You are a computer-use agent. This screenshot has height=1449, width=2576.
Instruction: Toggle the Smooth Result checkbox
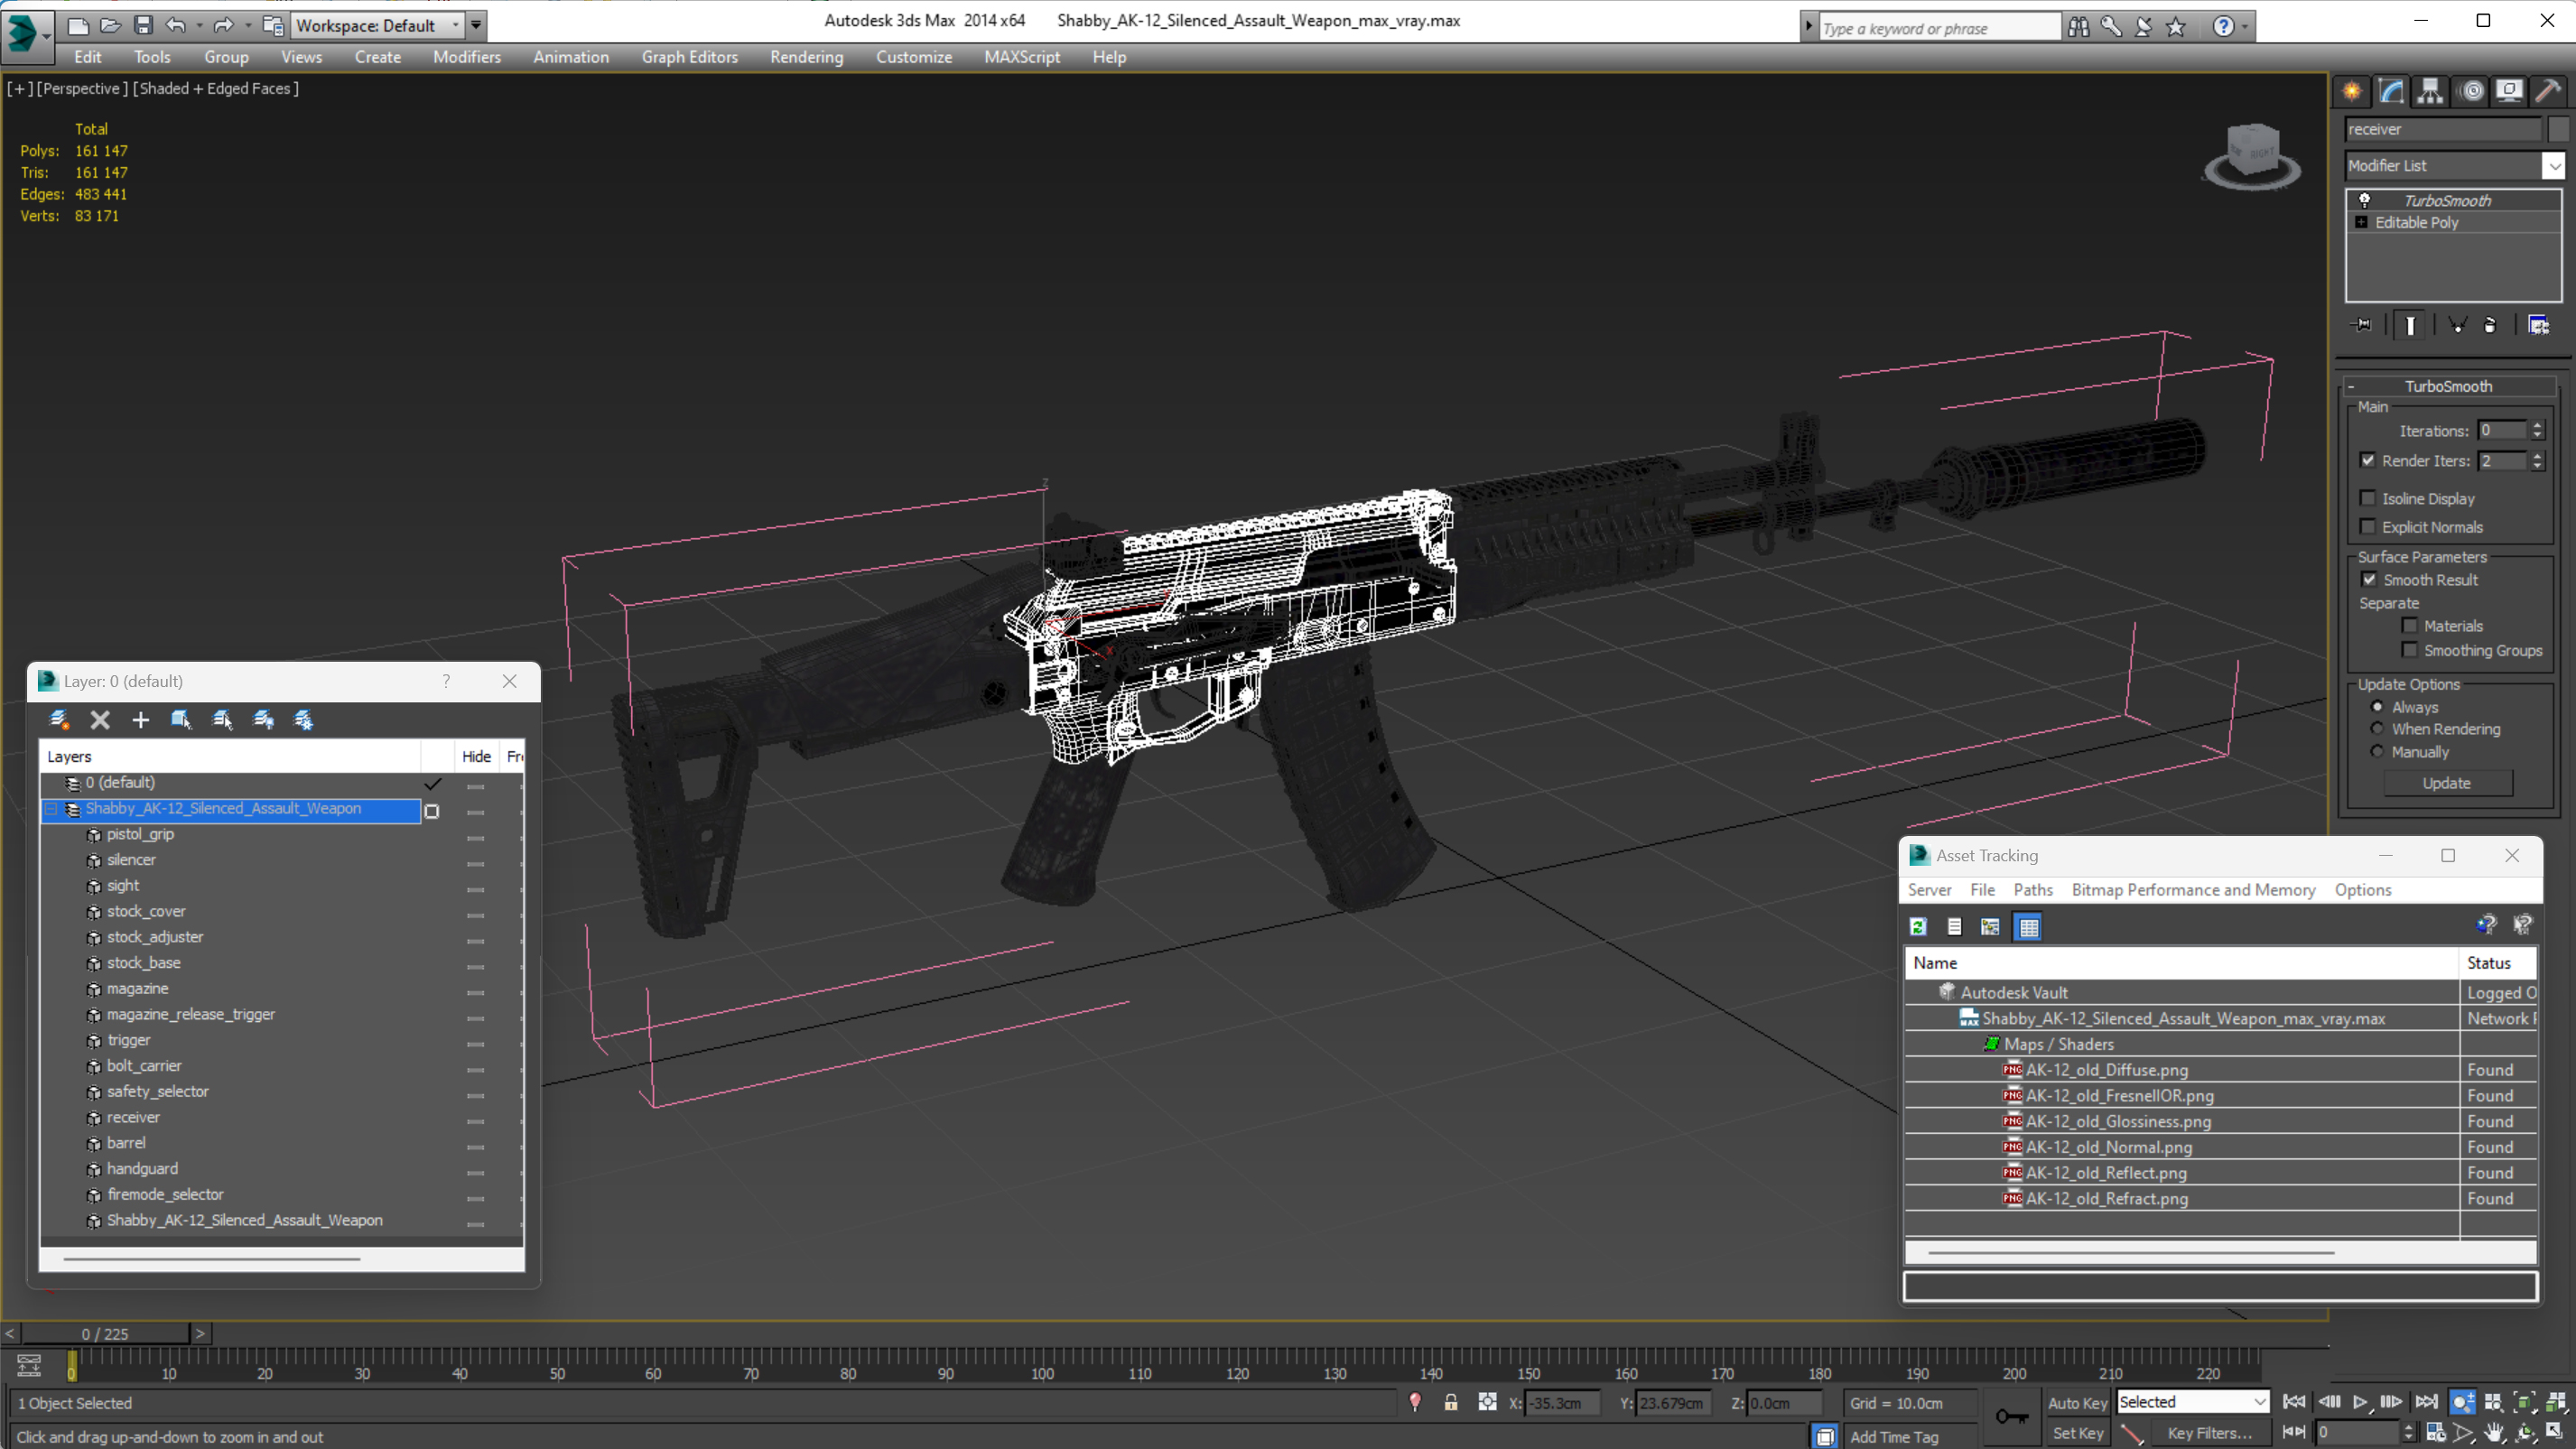pyautogui.click(x=2369, y=579)
